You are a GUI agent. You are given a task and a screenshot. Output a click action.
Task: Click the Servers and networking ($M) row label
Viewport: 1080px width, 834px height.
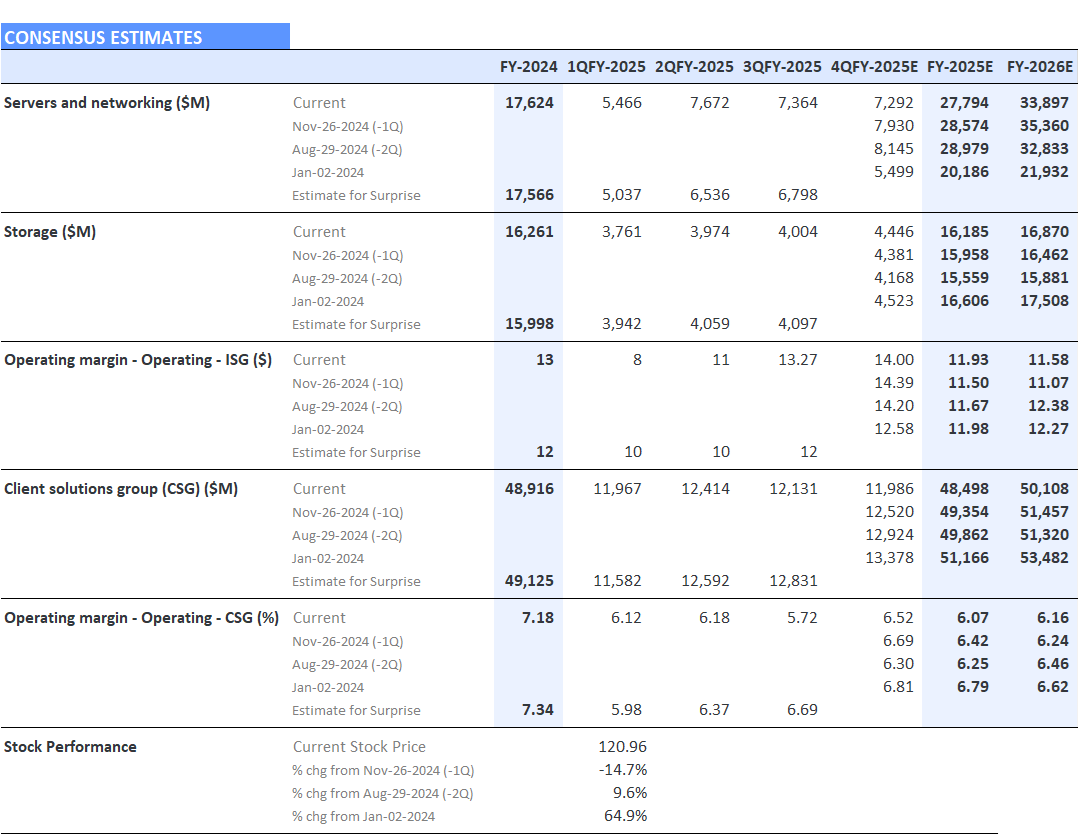click(x=107, y=103)
